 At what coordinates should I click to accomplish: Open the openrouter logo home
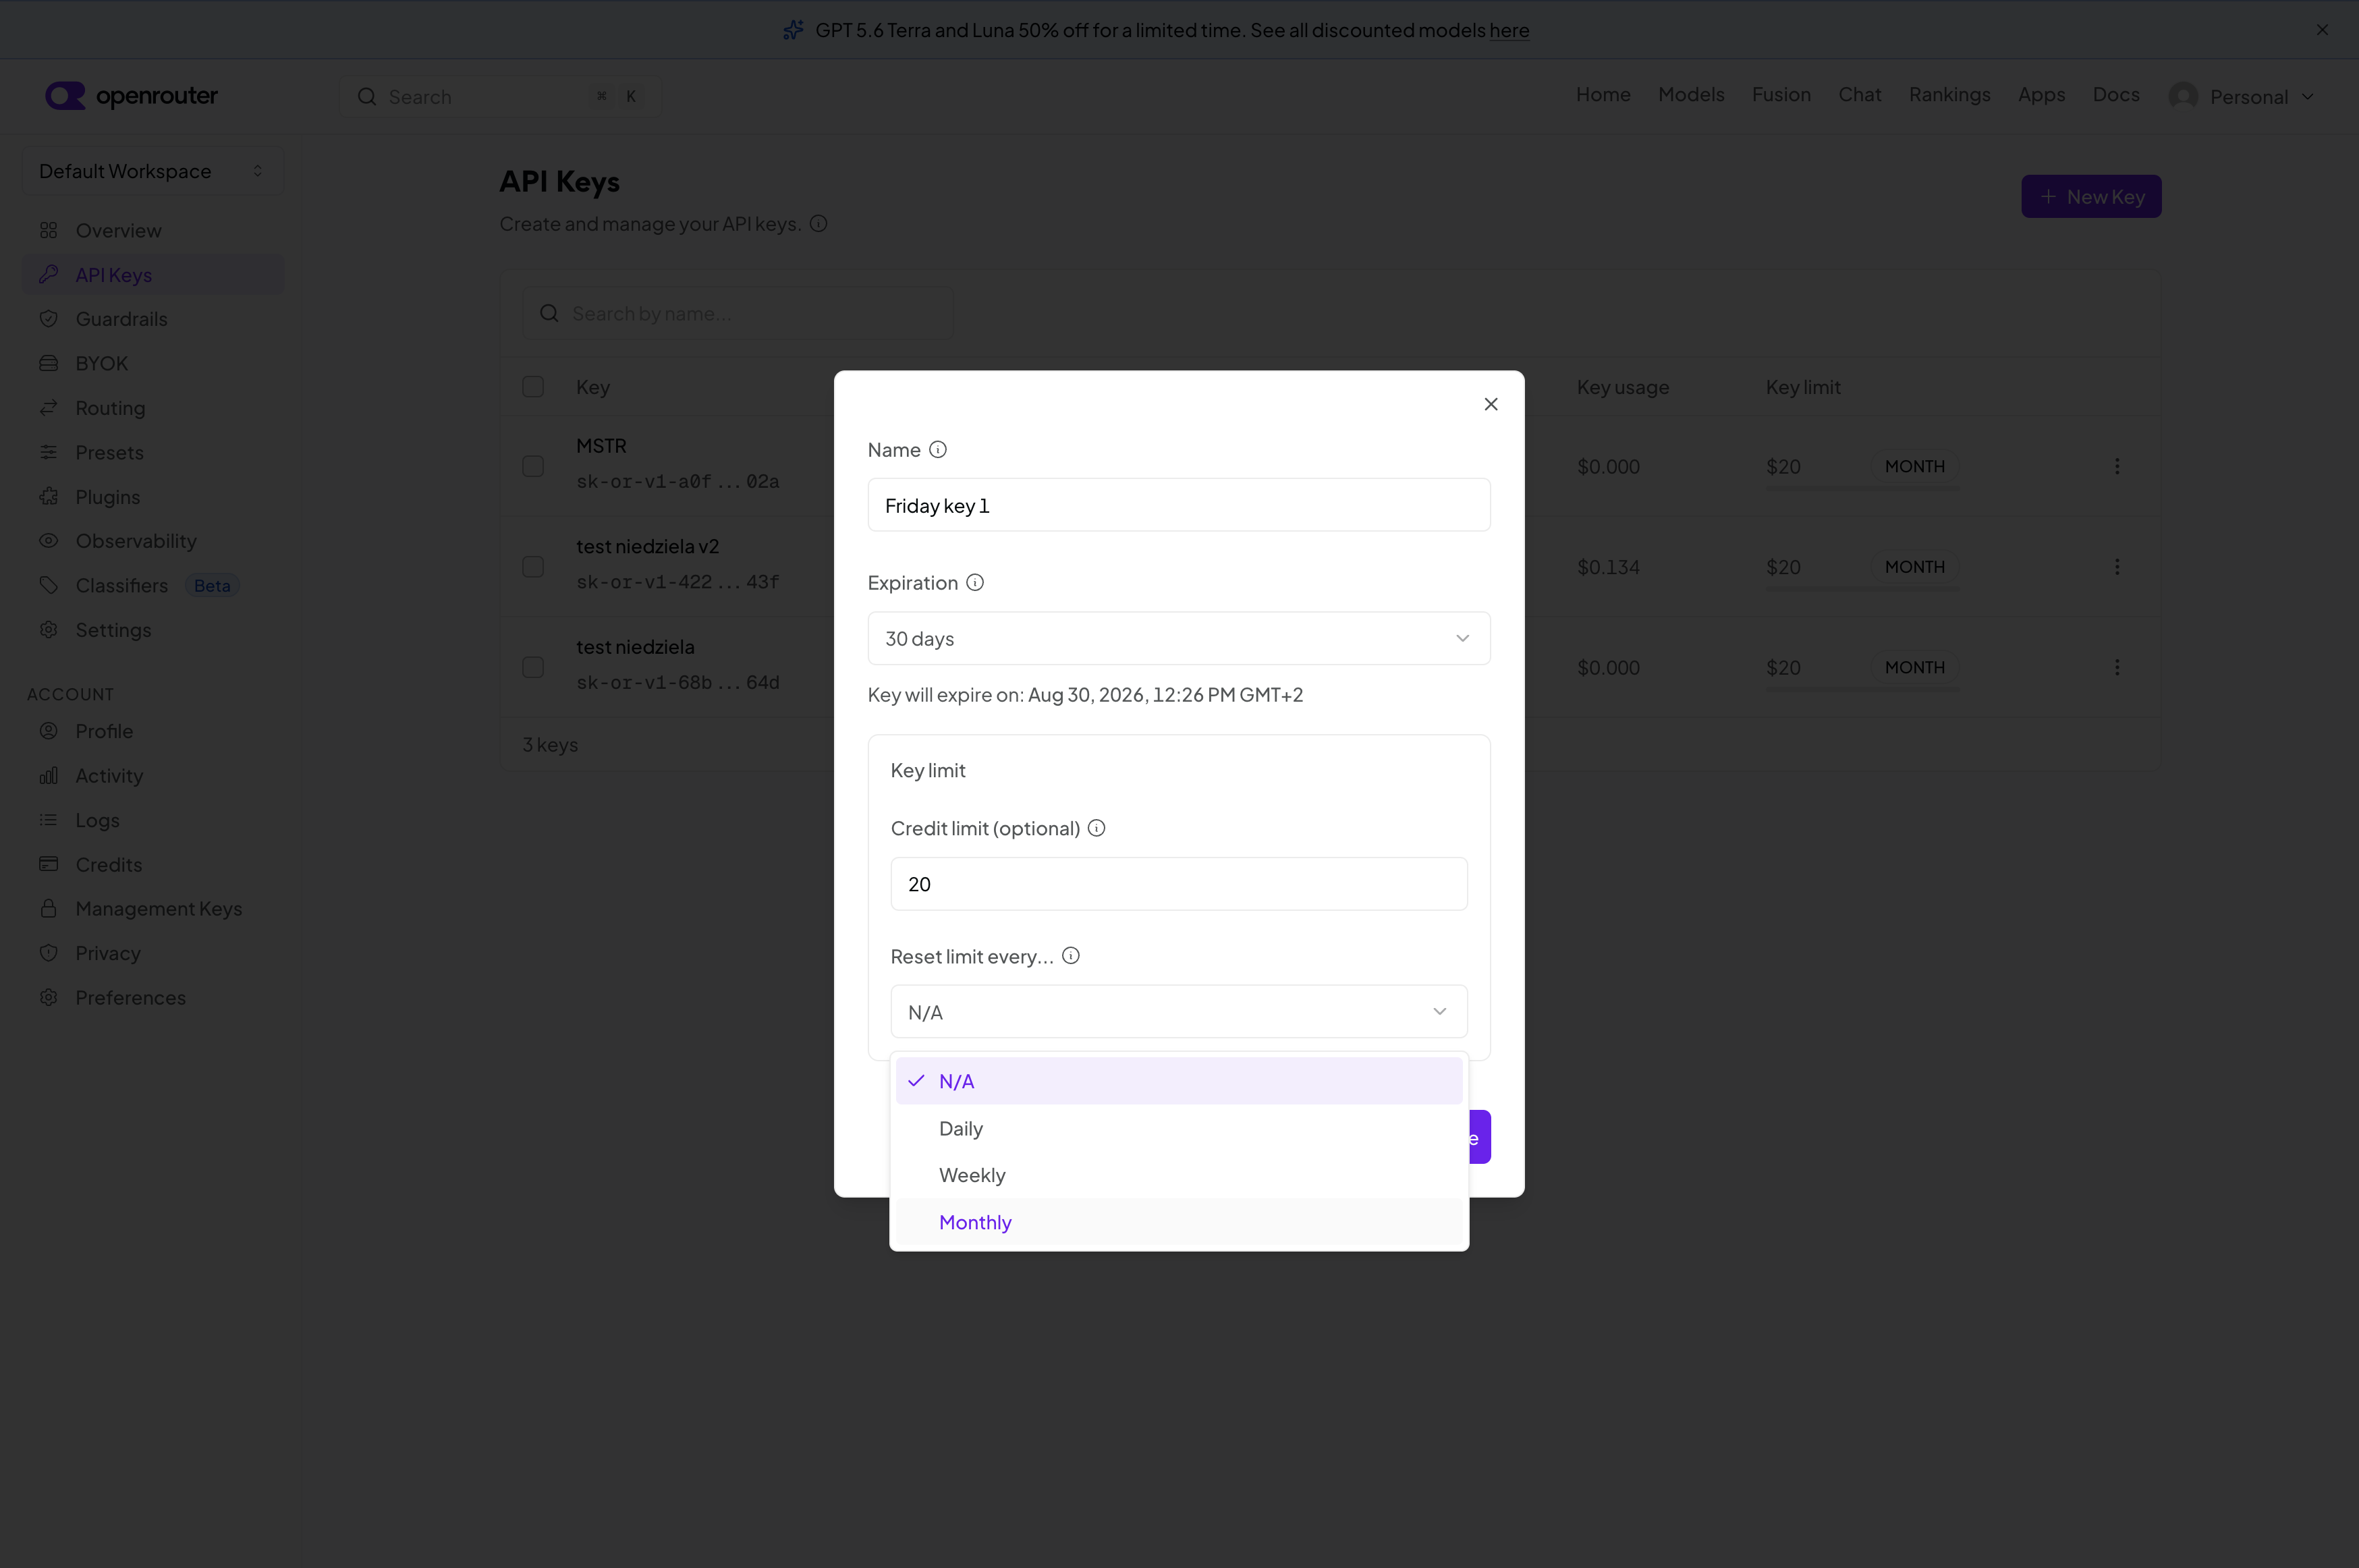coord(131,96)
